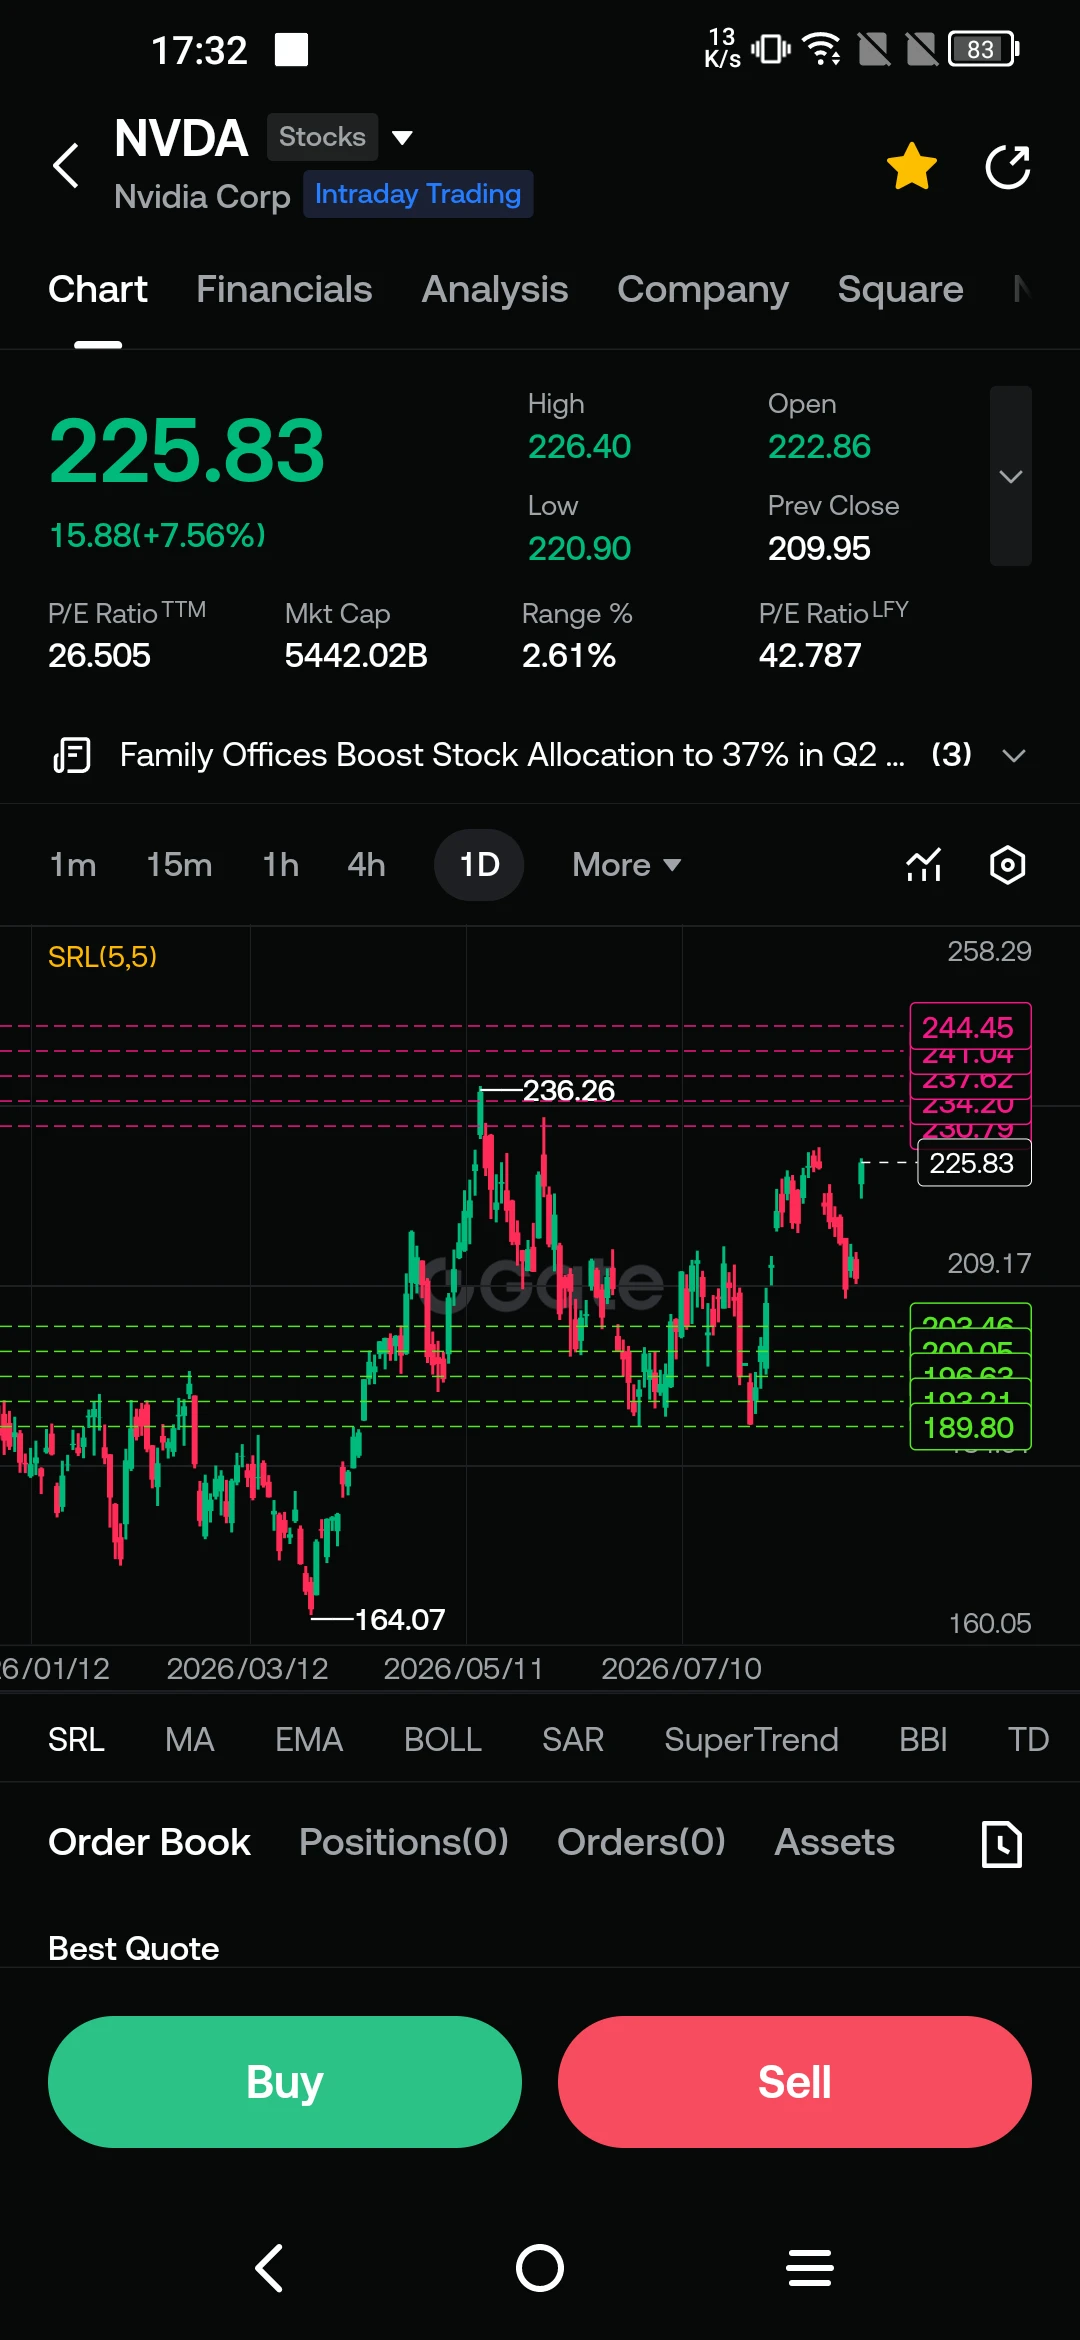This screenshot has height=2340, width=1080.
Task: Tap the Android back navigation button
Action: [270, 2268]
